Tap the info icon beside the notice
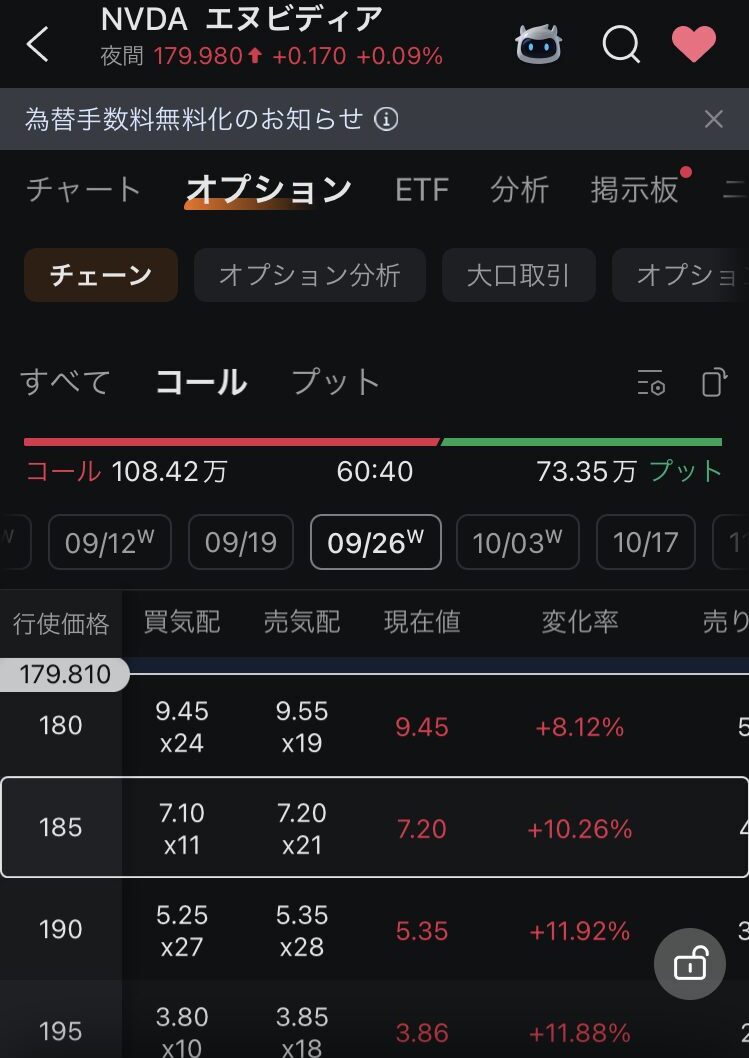749x1058 pixels. coord(386,120)
